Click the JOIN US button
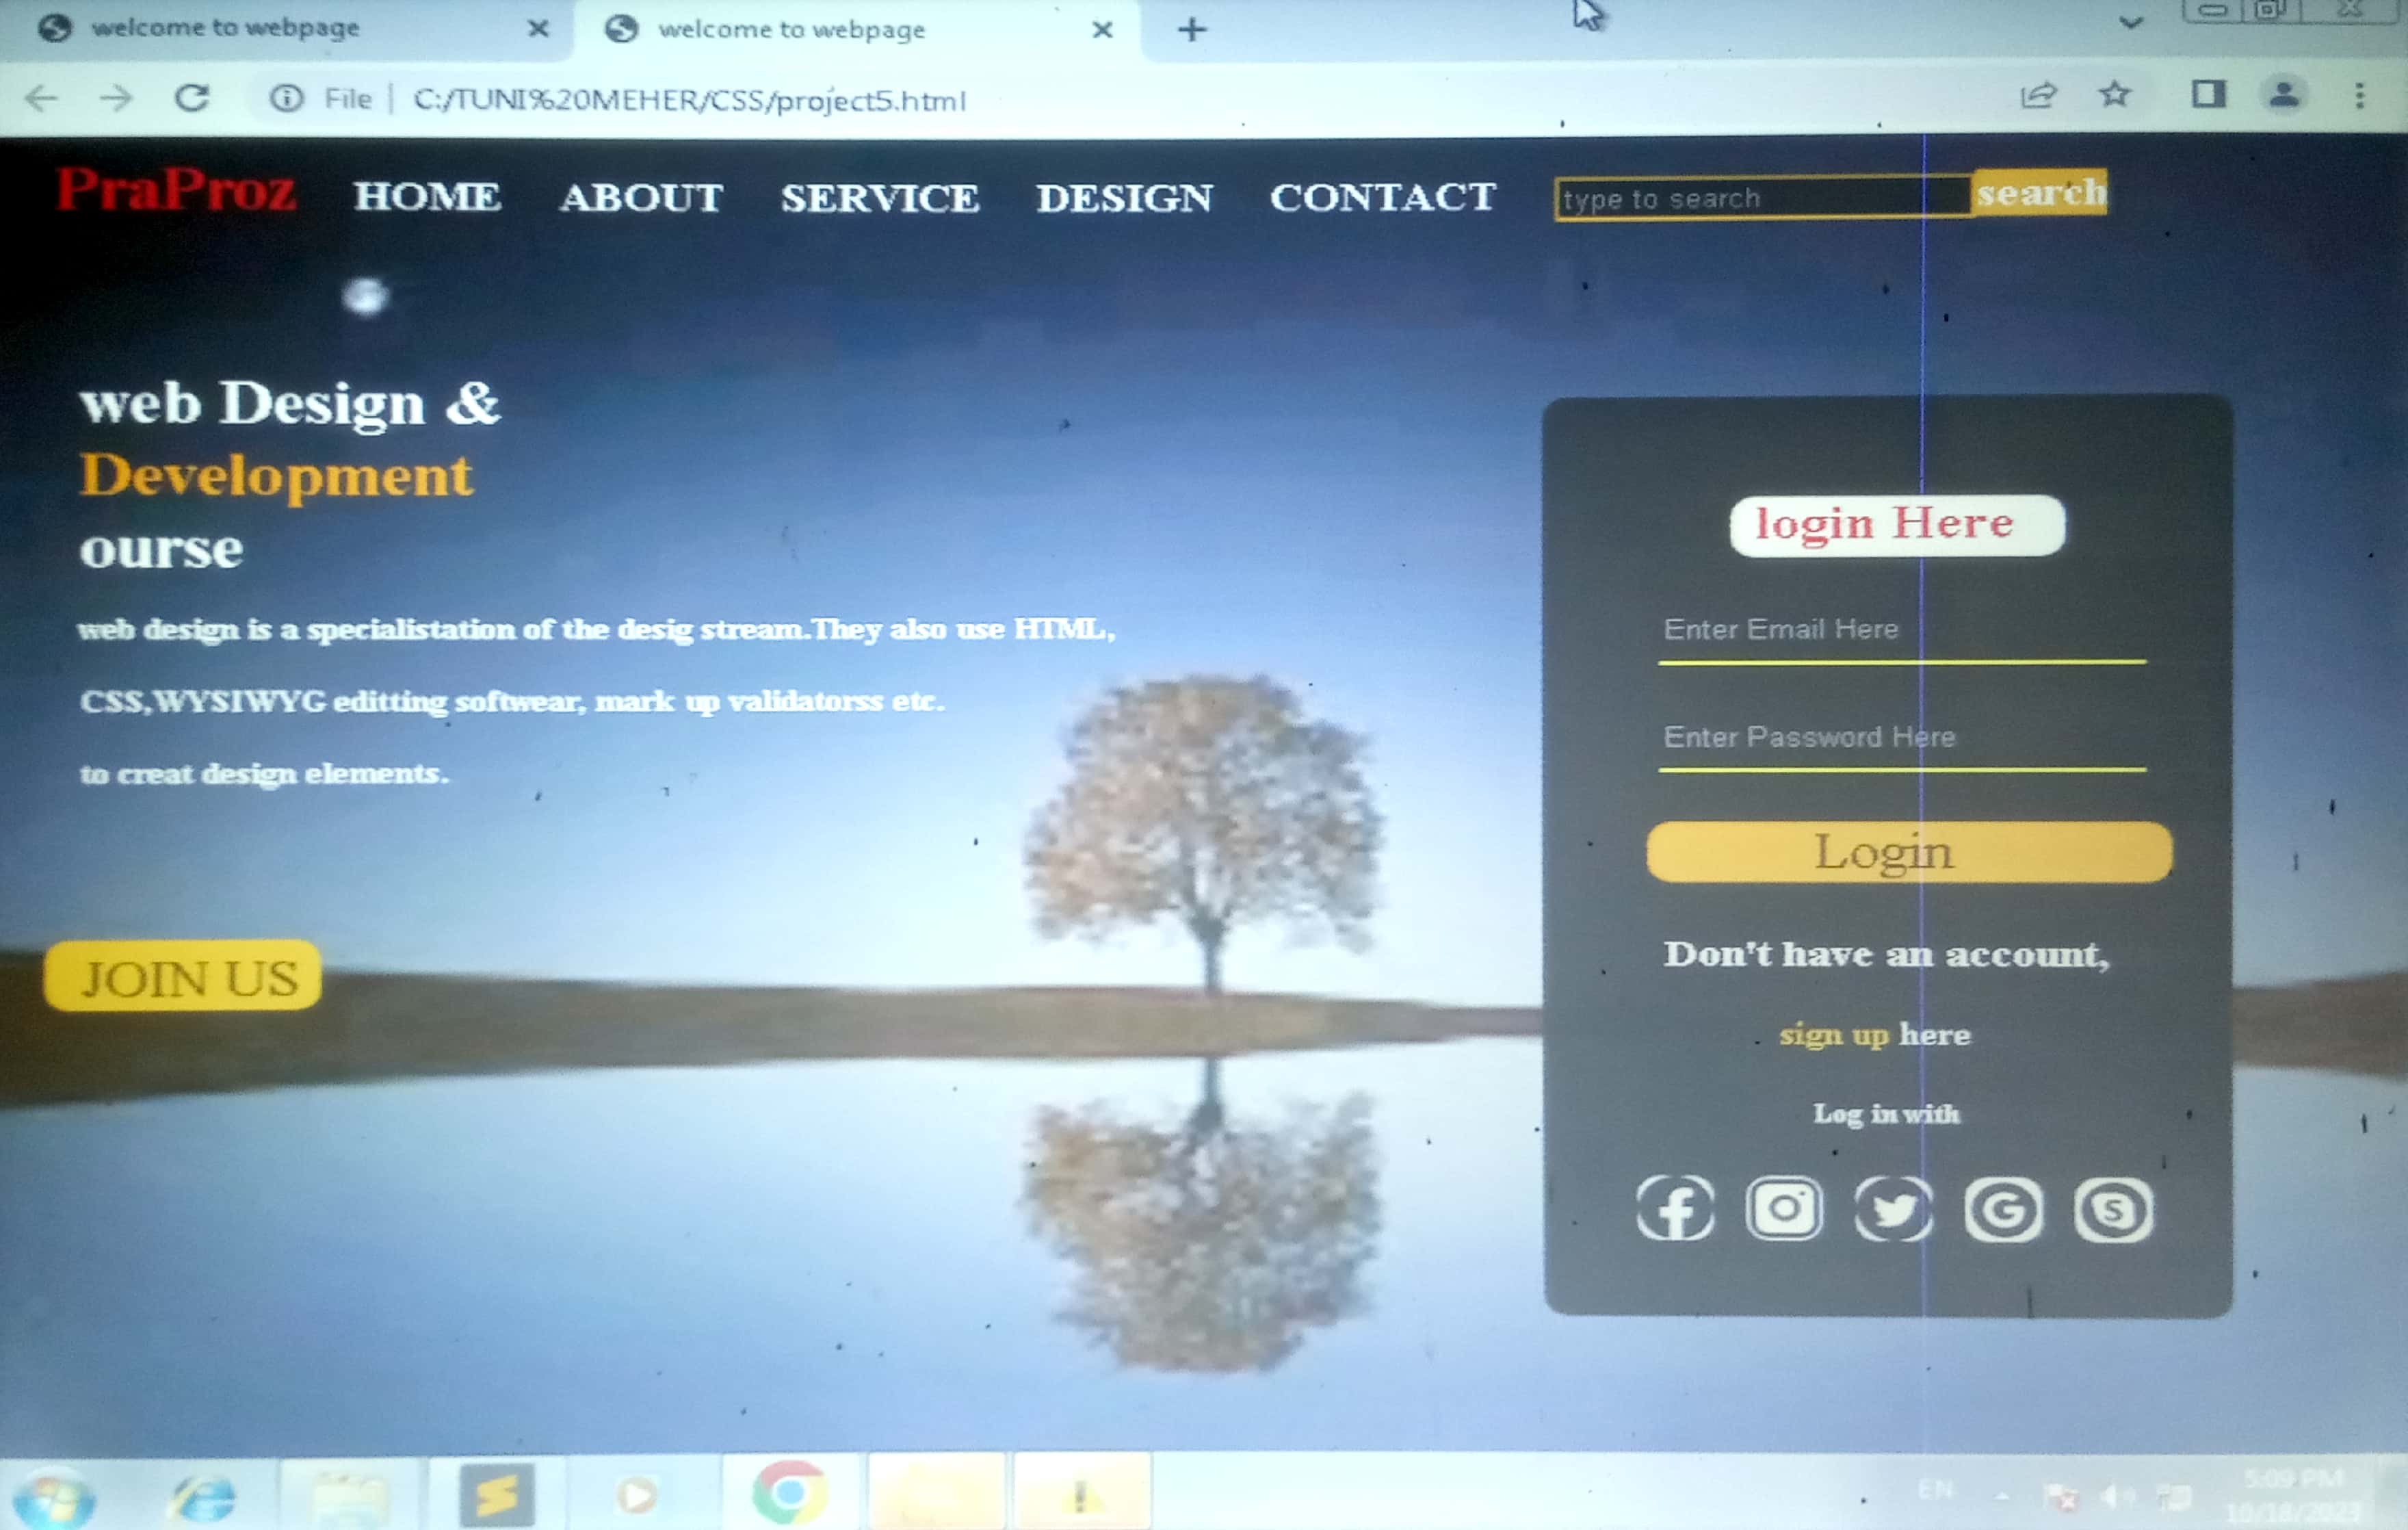The height and width of the screenshot is (1530, 2408). (x=183, y=977)
